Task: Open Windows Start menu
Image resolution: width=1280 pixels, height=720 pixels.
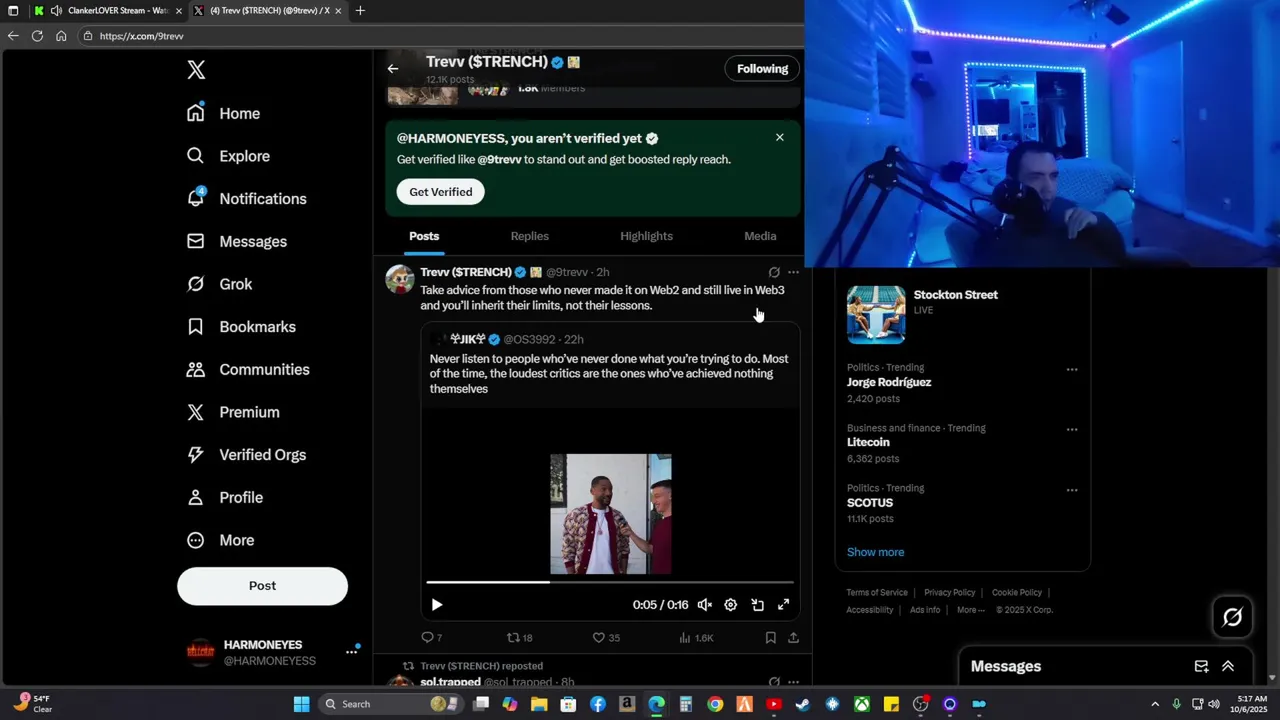Action: [301, 704]
